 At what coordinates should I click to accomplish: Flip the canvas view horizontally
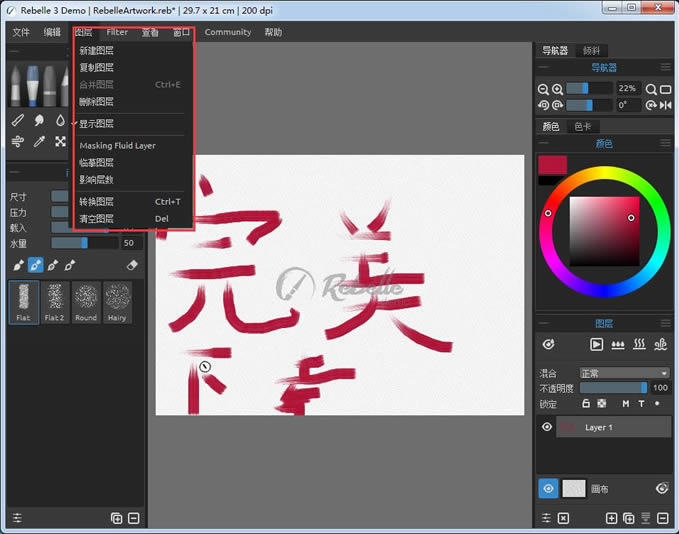coord(666,105)
